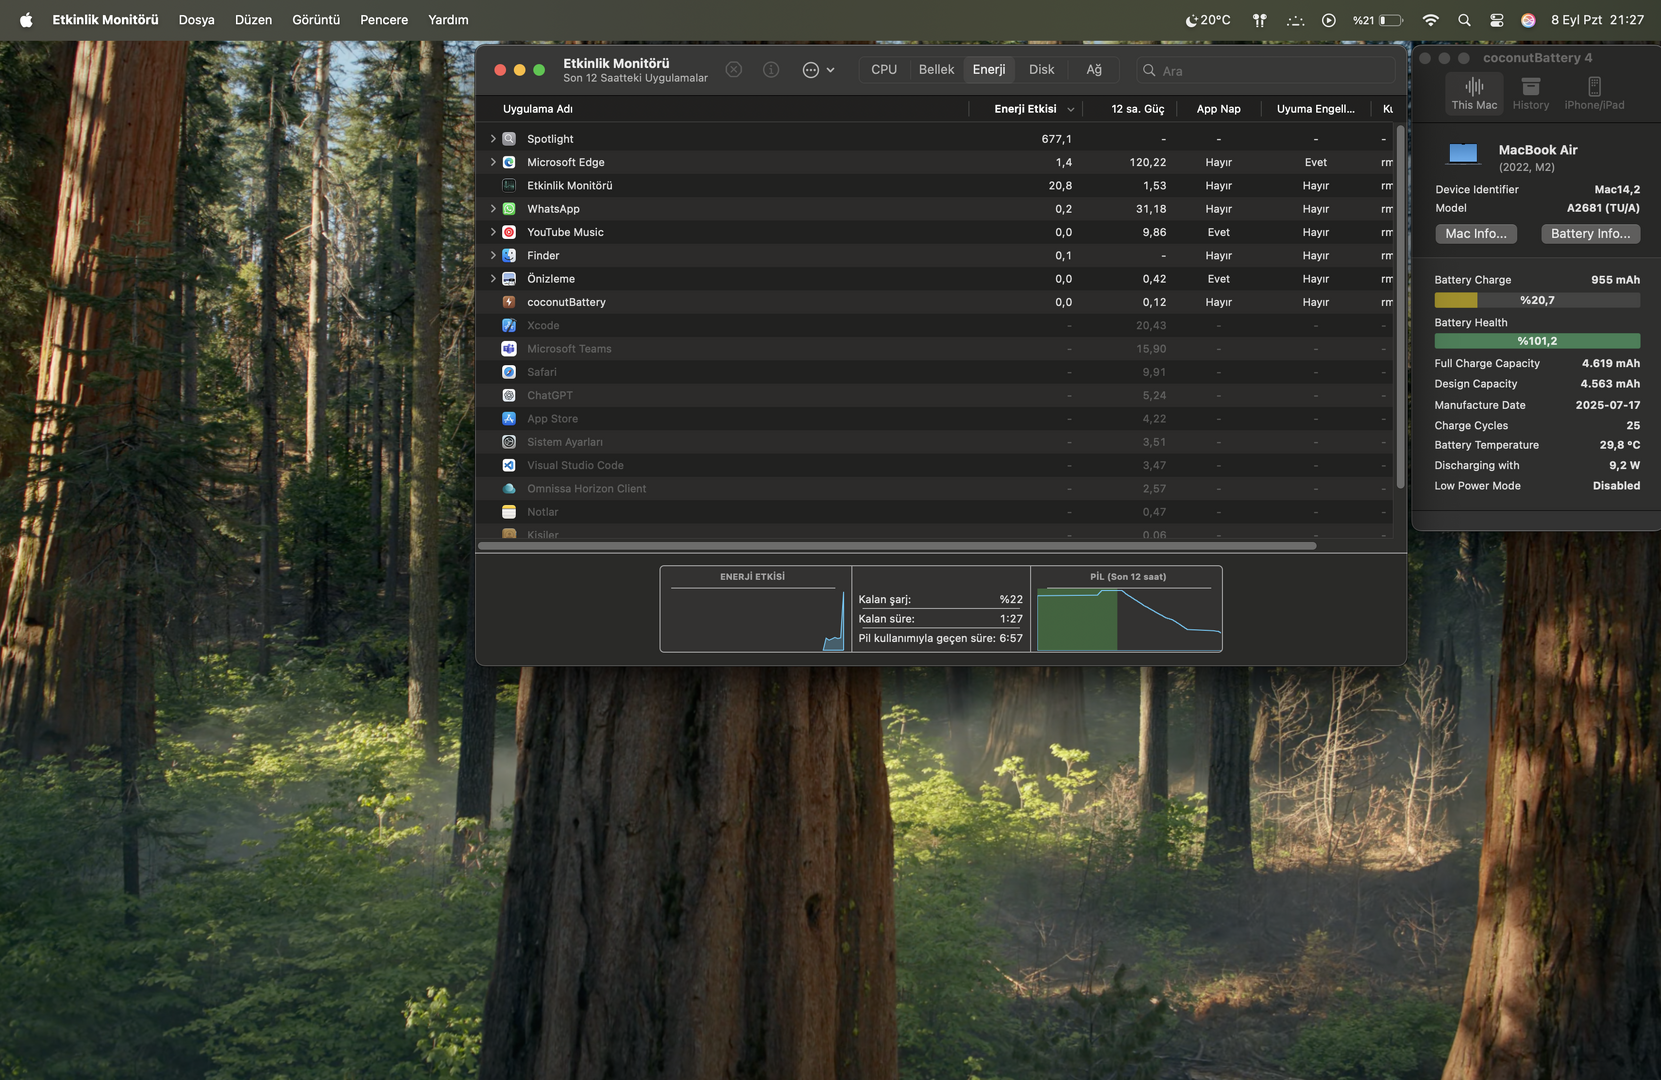The image size is (1661, 1080).
Task: Sort by 12 sa. Güç column header
Action: tap(1132, 109)
